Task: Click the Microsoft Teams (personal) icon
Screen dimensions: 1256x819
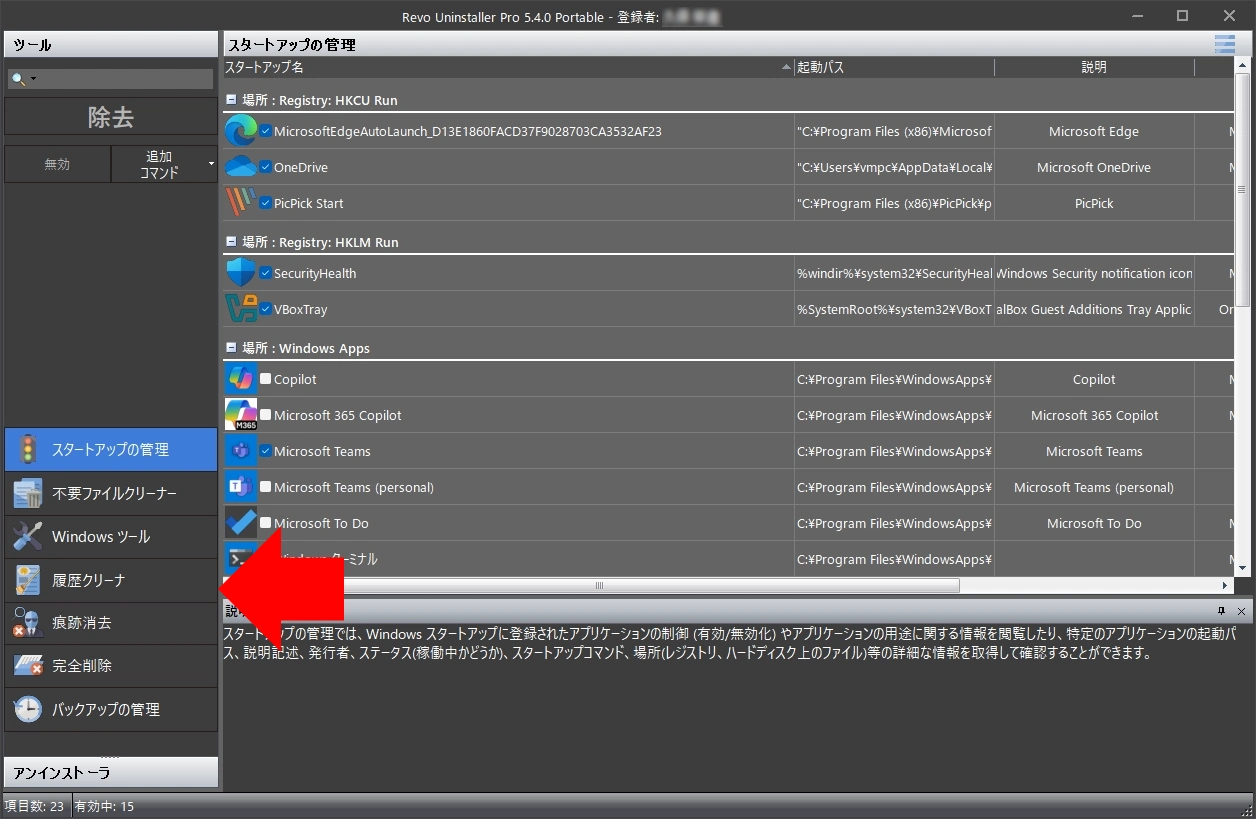Action: 241,487
